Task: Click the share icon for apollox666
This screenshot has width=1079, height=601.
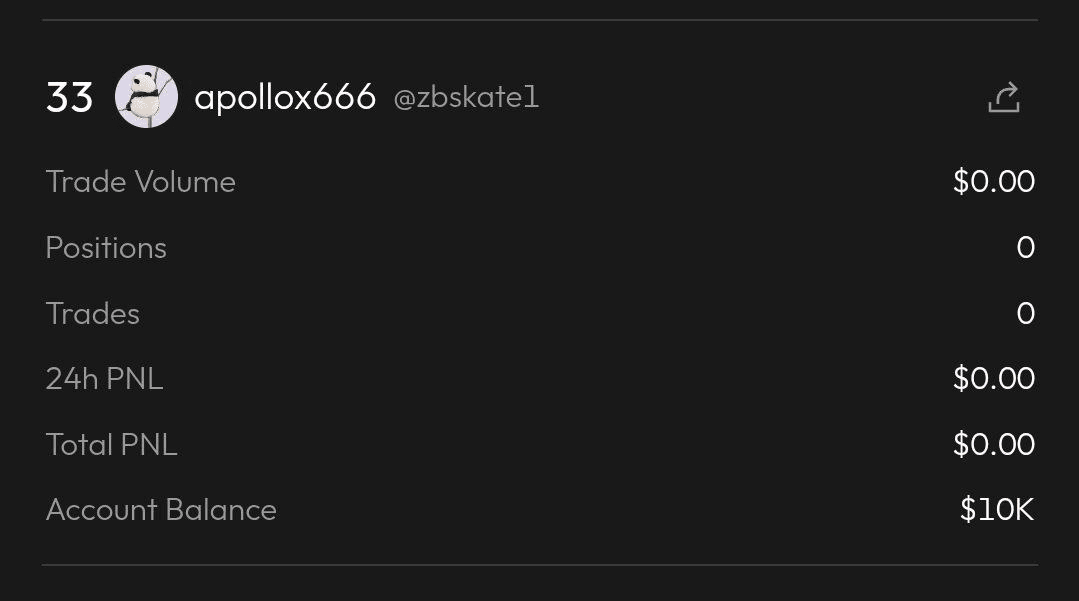Action: pyautogui.click(x=1003, y=97)
